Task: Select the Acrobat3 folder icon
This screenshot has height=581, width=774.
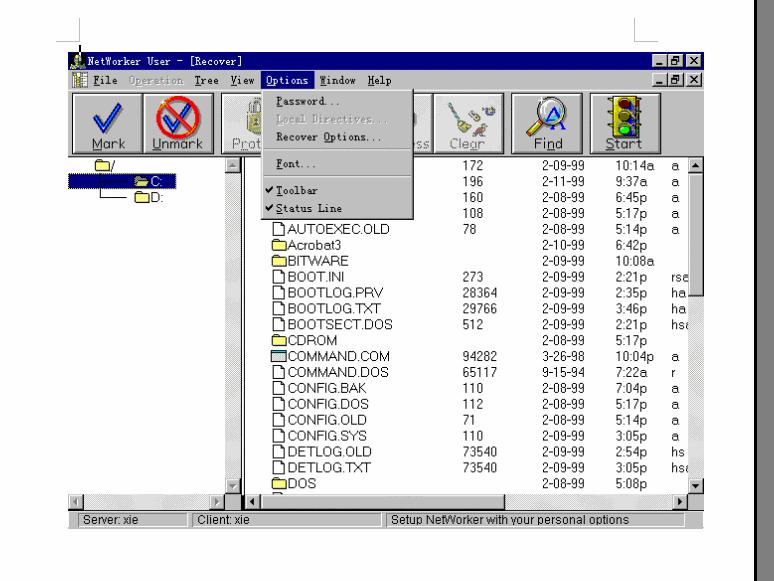Action: click(279, 245)
